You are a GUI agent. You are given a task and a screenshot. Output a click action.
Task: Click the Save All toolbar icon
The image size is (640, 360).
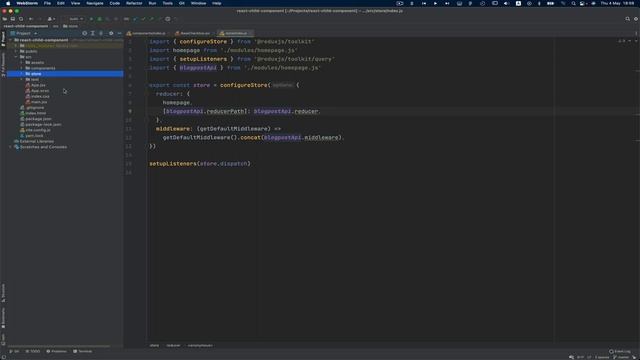pos(13,19)
